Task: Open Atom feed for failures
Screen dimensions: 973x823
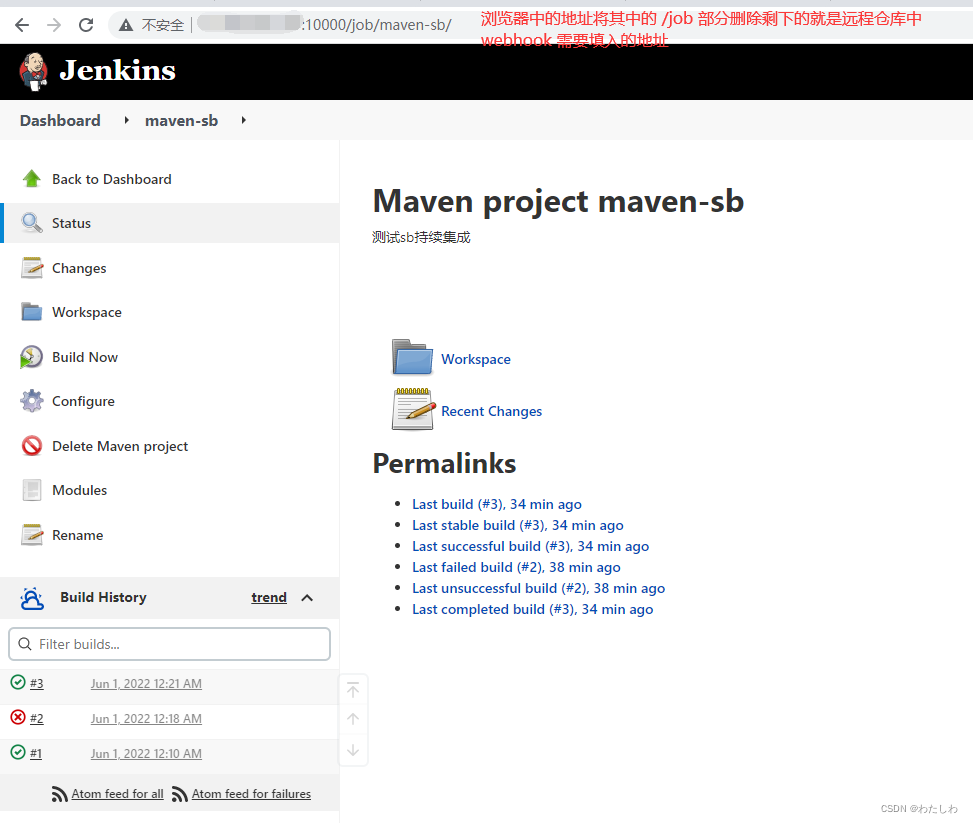Action: click(x=251, y=794)
